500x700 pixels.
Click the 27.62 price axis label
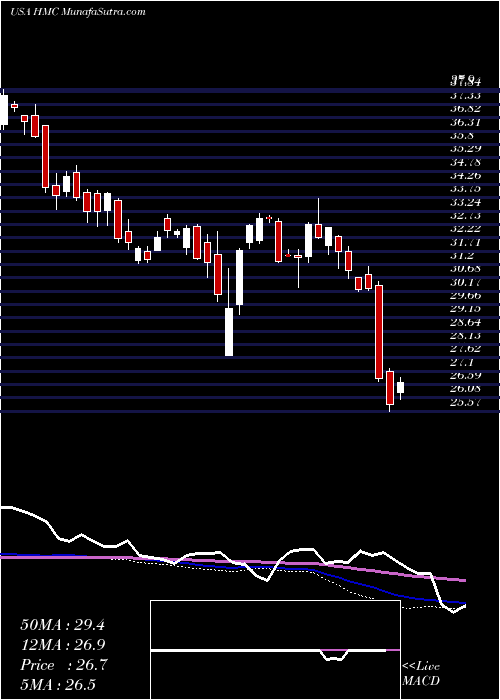pos(465,349)
